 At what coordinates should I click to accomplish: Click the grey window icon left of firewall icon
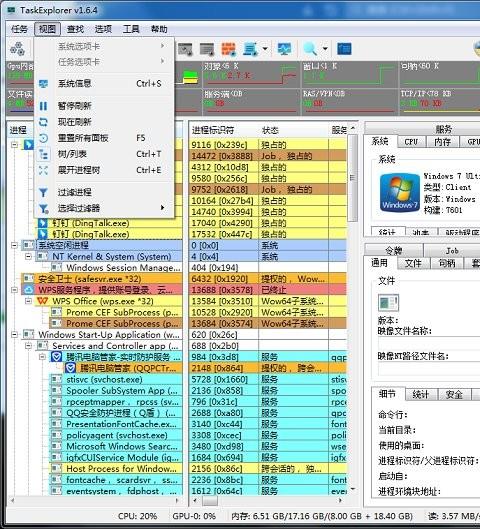(x=207, y=49)
